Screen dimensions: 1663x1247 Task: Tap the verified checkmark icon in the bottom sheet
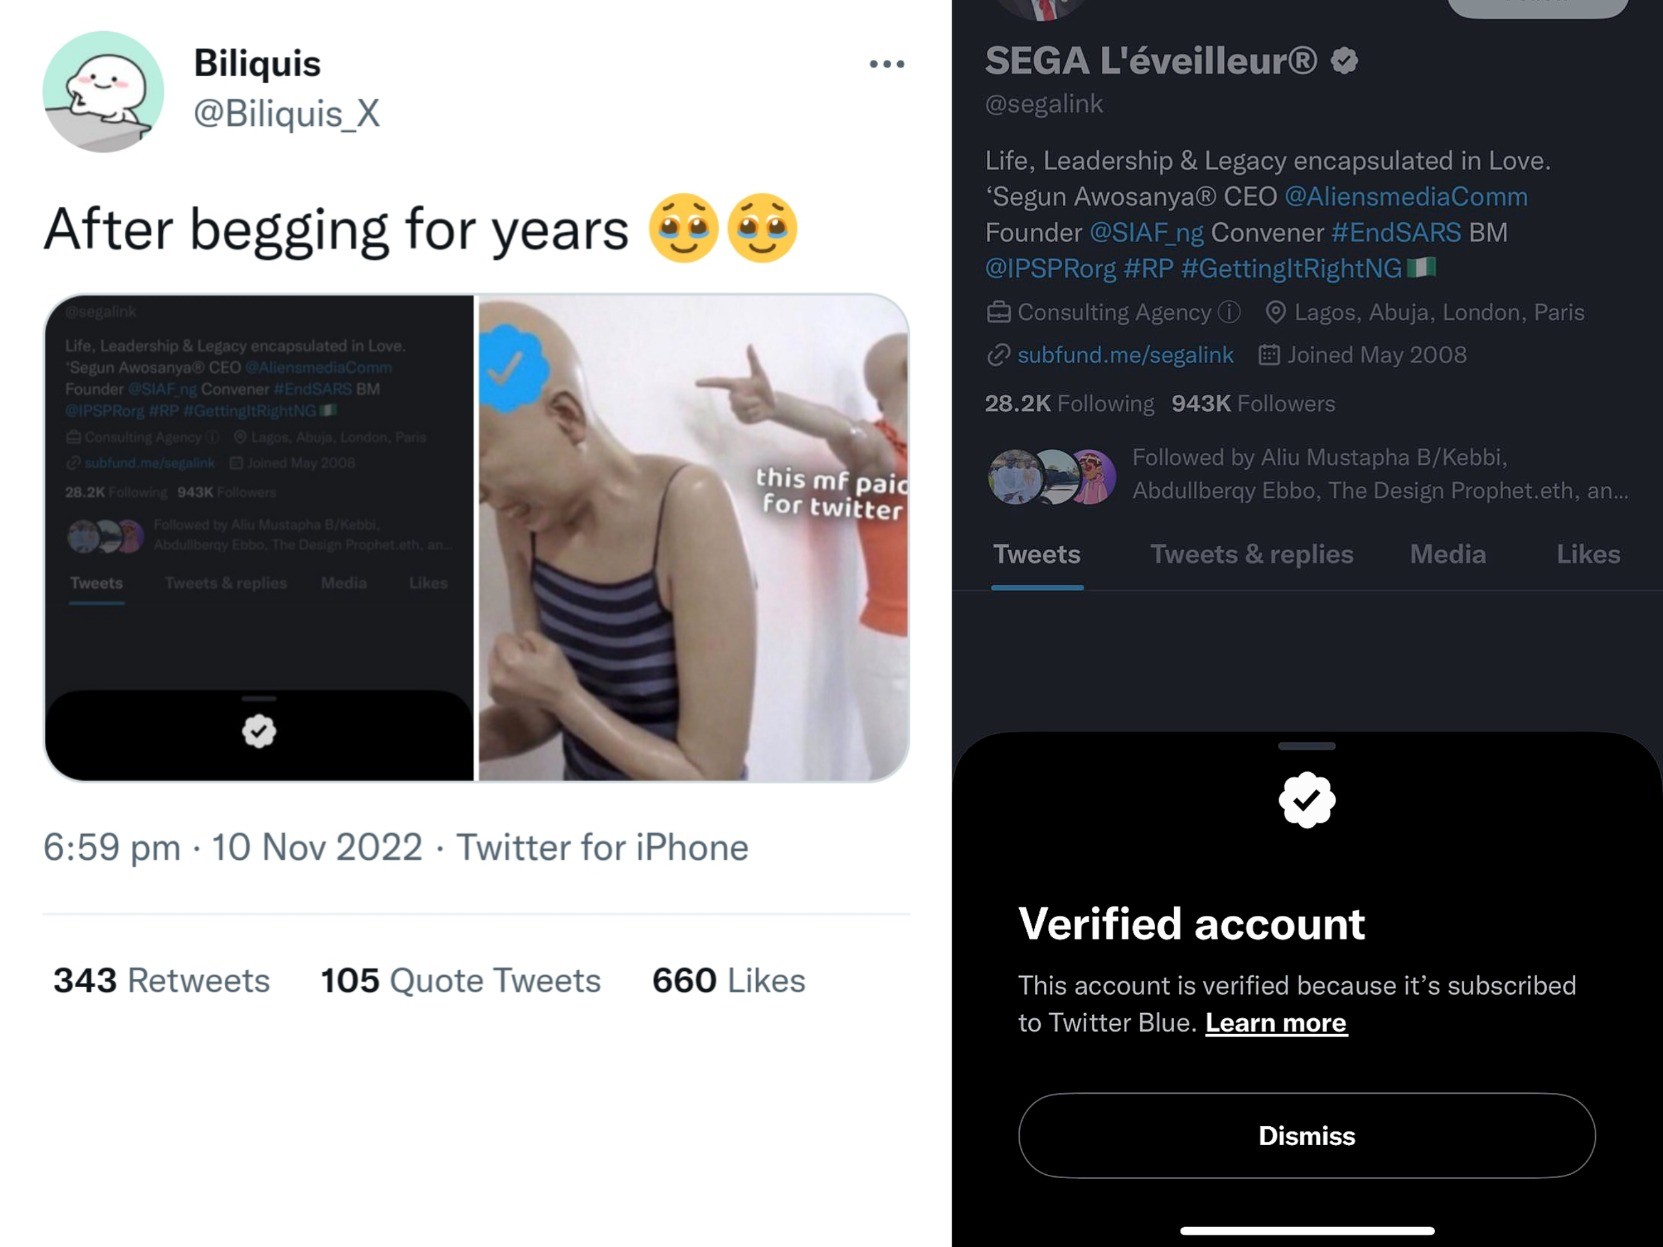(x=1306, y=800)
